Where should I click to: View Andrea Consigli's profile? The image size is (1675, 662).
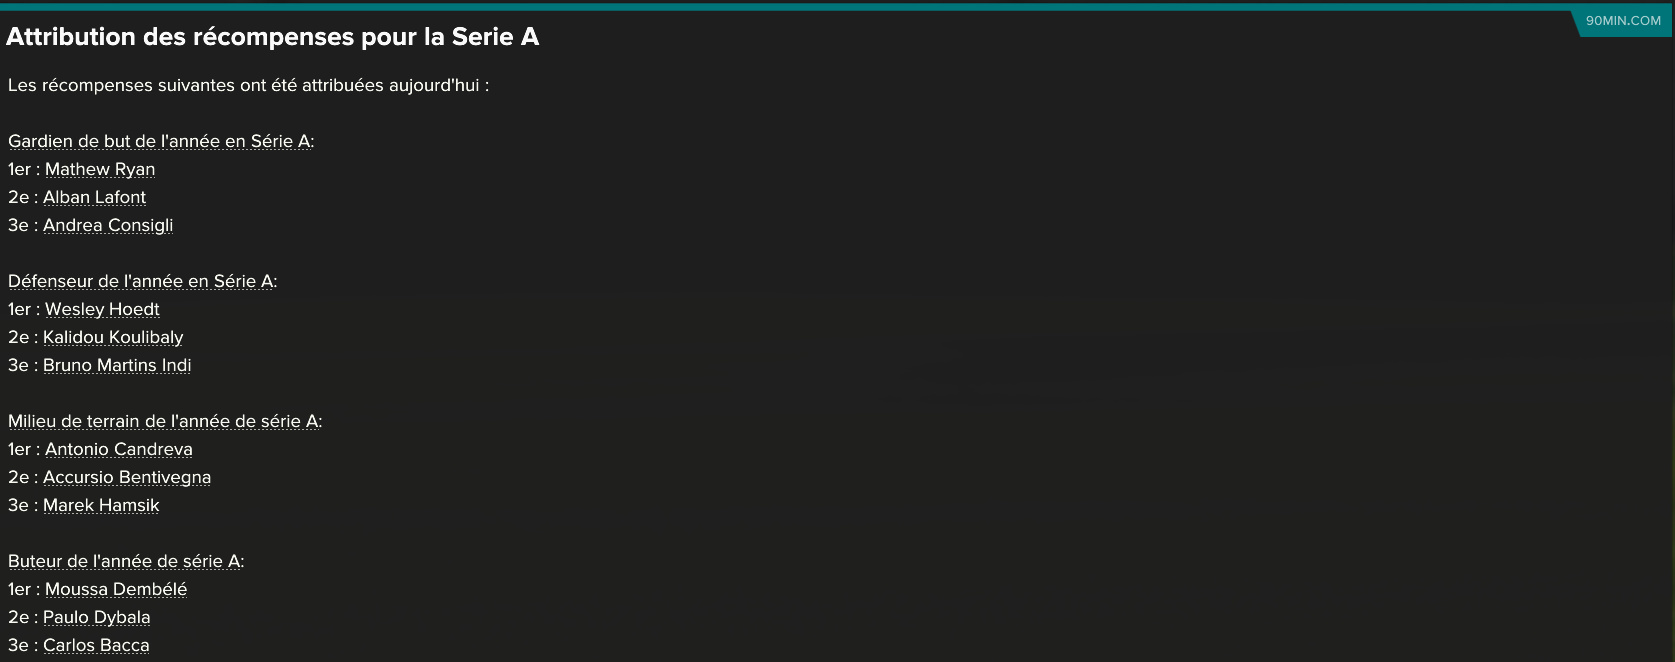(108, 225)
